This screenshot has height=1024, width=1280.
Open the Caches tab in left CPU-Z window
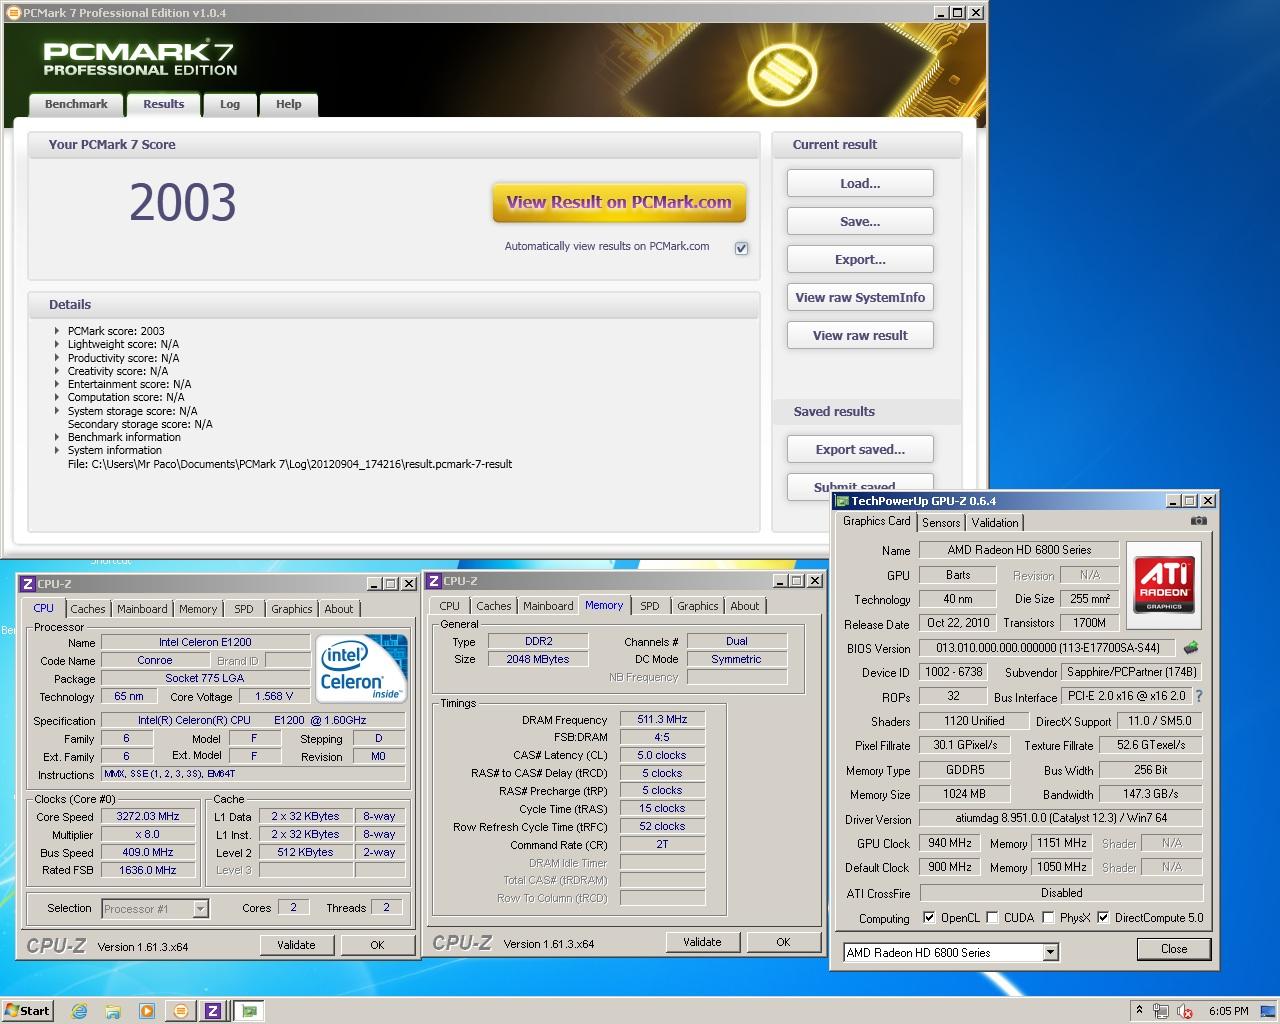[88, 609]
